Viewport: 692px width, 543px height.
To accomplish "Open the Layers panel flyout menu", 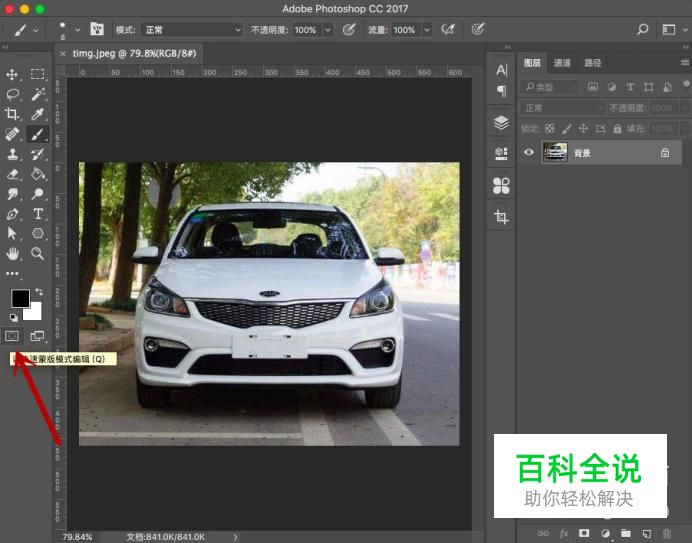I will click(685, 63).
